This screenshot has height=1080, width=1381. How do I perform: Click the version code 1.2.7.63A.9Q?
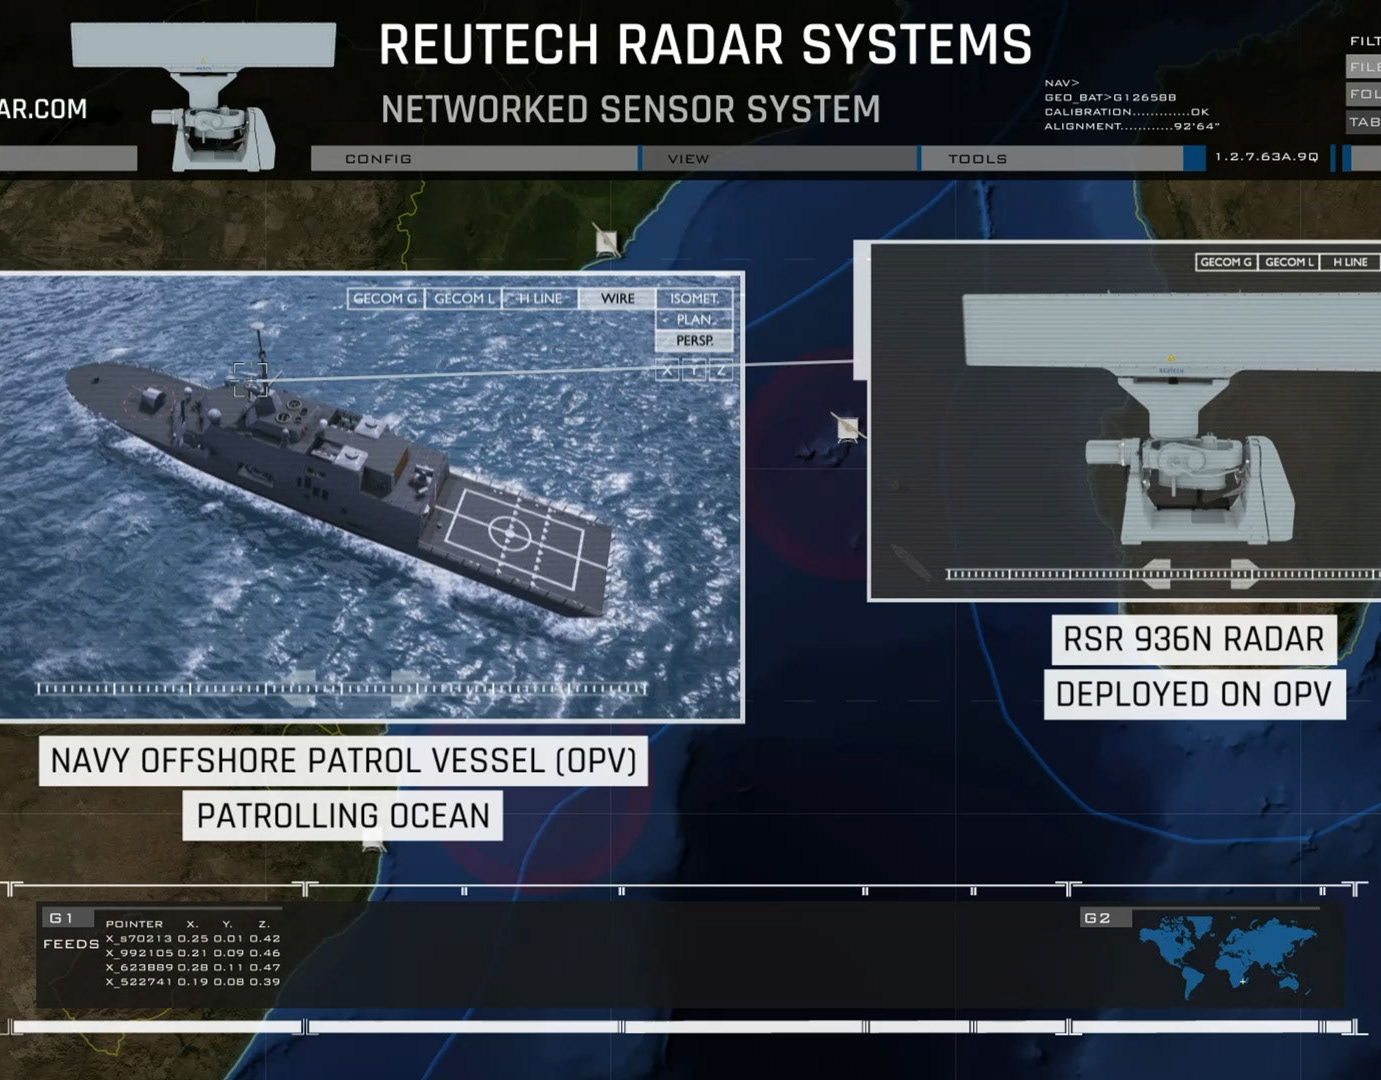click(x=1267, y=157)
